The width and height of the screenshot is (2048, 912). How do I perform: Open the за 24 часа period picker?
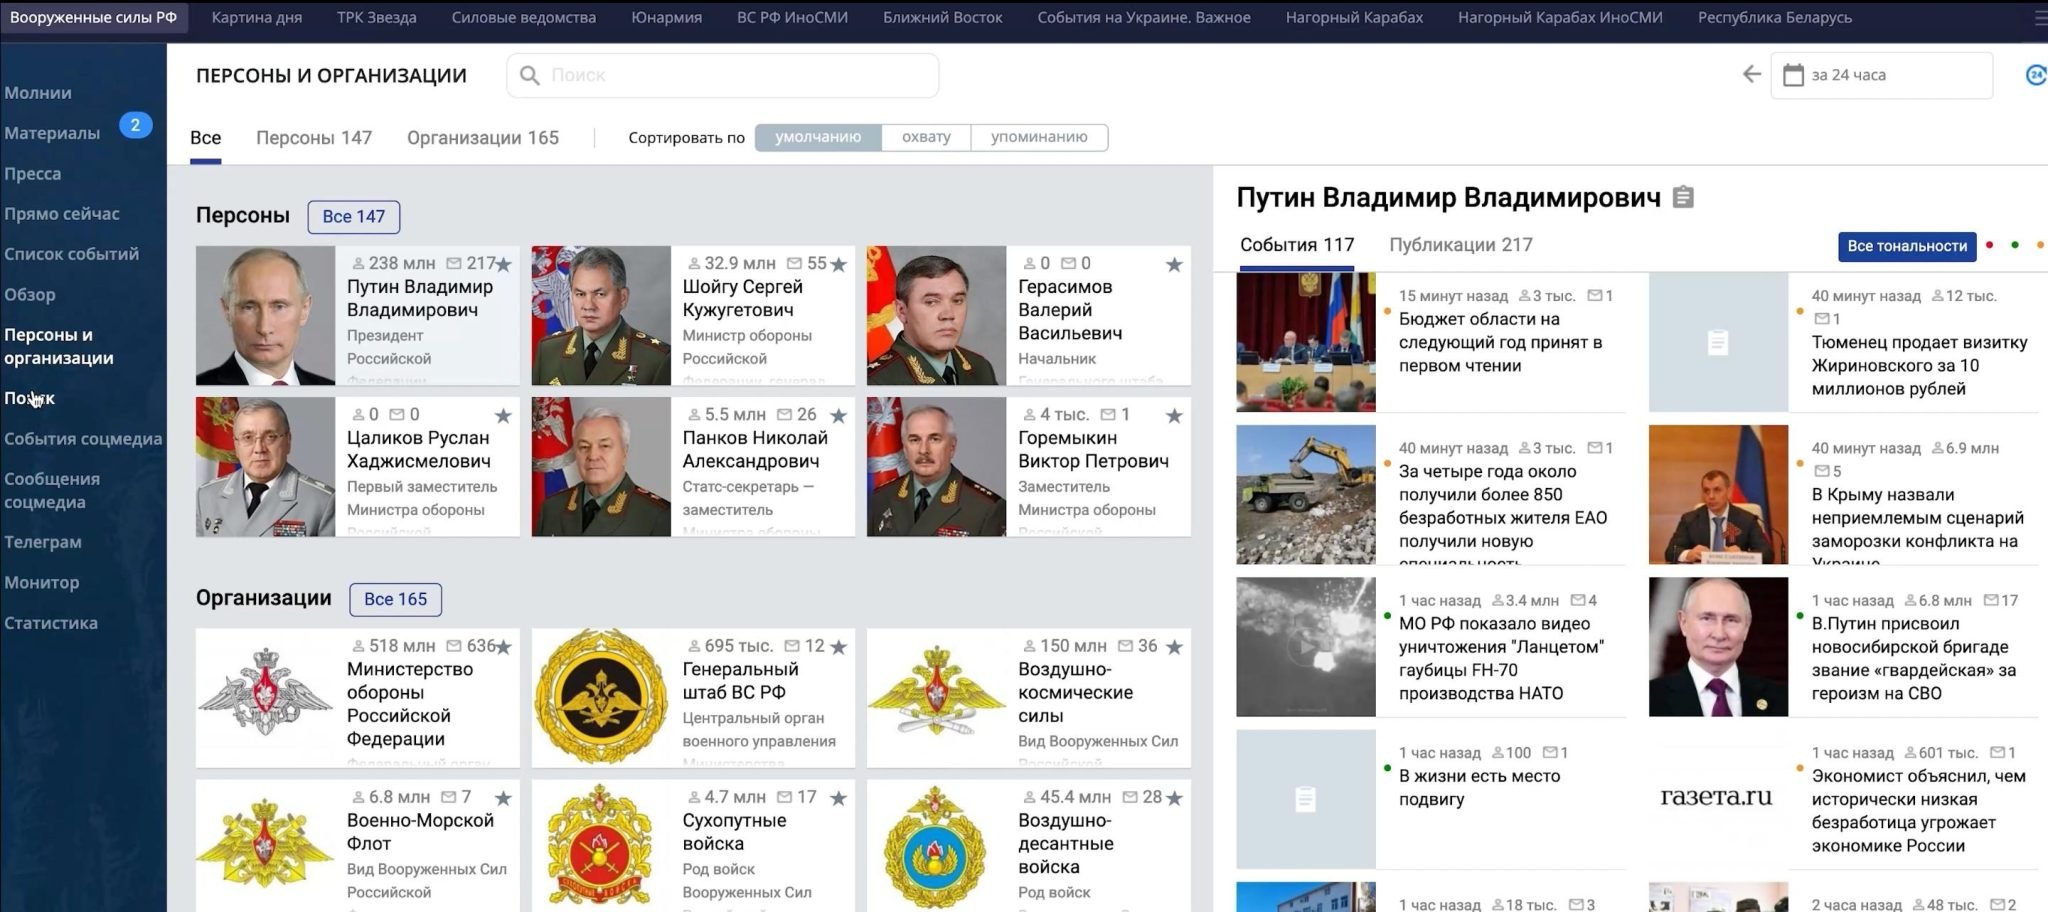click(1880, 75)
